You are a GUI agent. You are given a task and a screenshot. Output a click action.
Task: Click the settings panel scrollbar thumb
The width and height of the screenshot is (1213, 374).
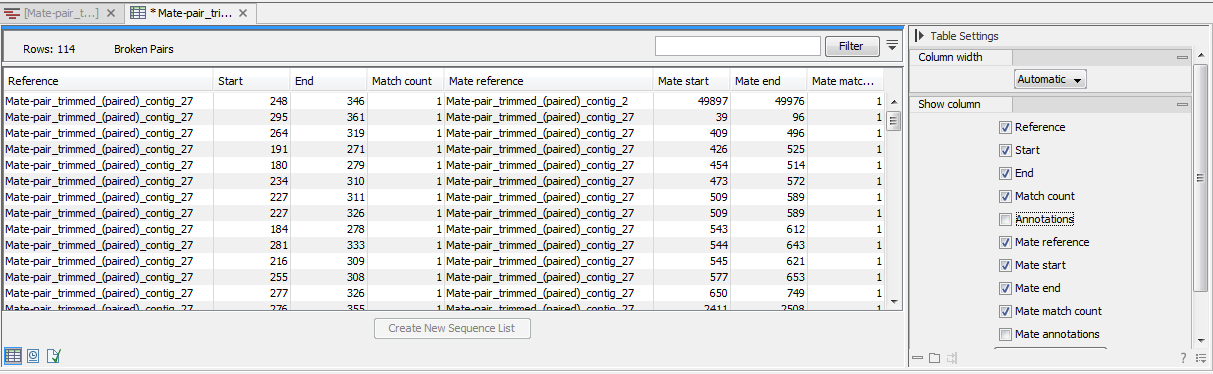click(1201, 178)
